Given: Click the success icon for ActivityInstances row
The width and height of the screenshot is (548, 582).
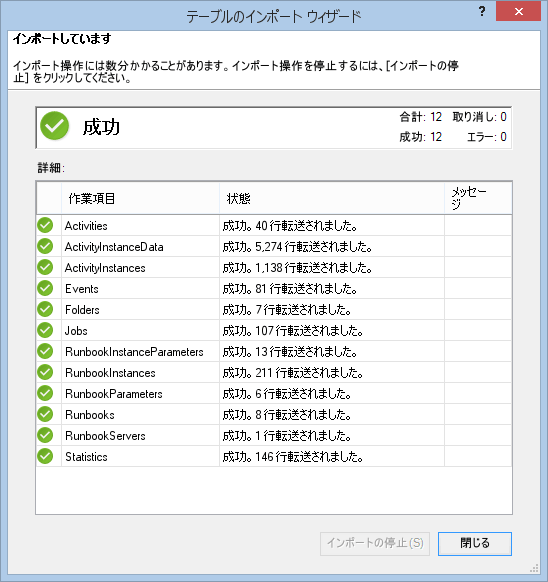Looking at the screenshot, I should coord(45,267).
